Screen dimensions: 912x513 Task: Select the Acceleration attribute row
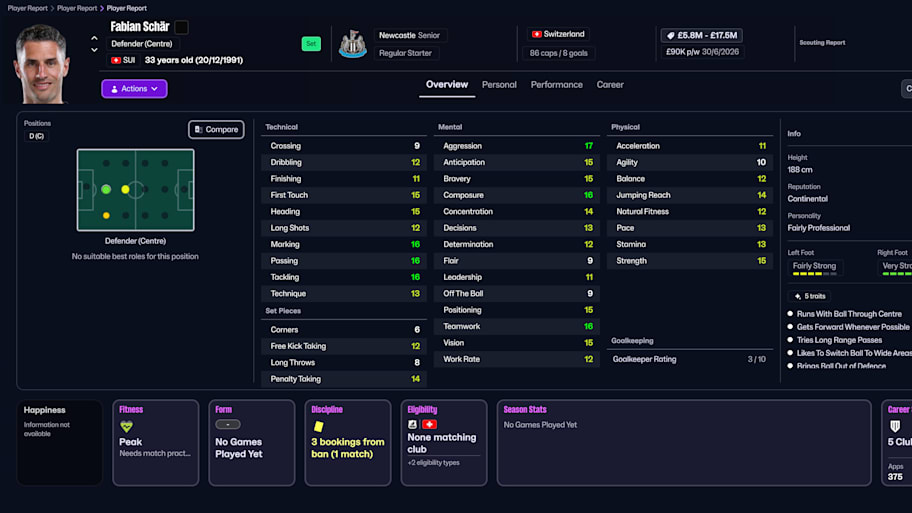tap(690, 146)
